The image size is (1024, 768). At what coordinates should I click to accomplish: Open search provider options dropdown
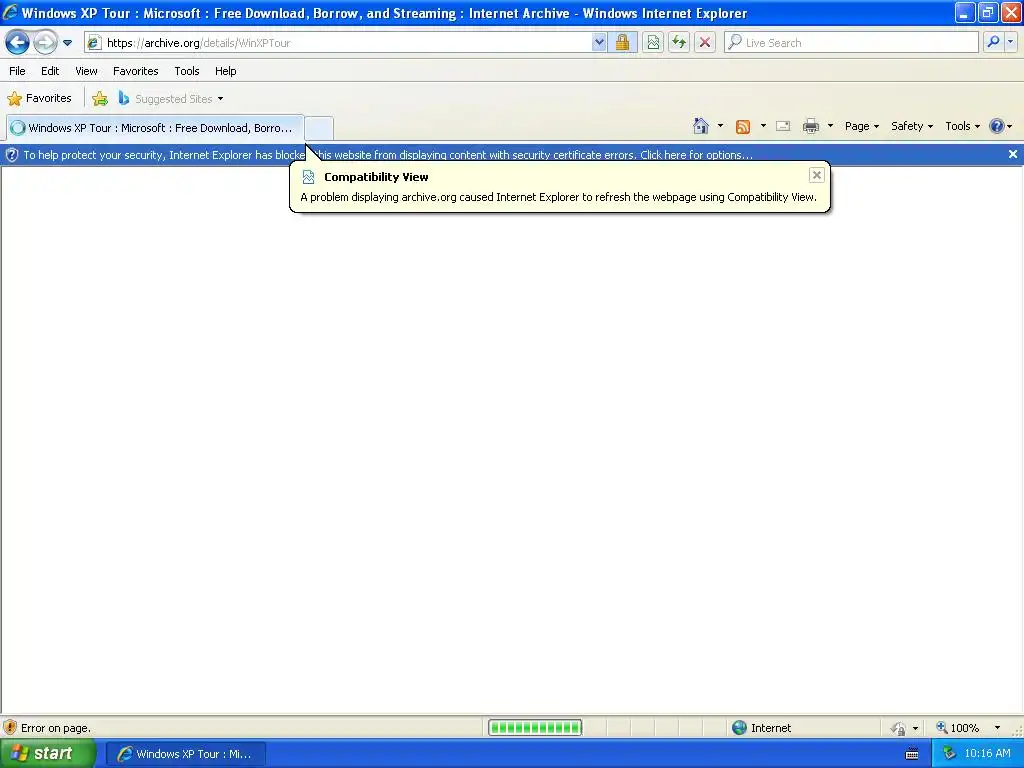click(1010, 42)
